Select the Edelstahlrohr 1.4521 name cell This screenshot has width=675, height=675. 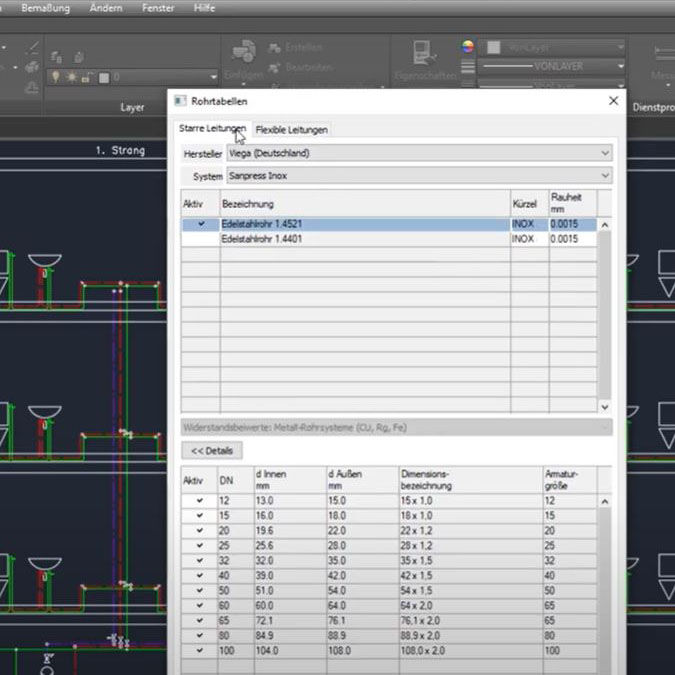click(365, 224)
